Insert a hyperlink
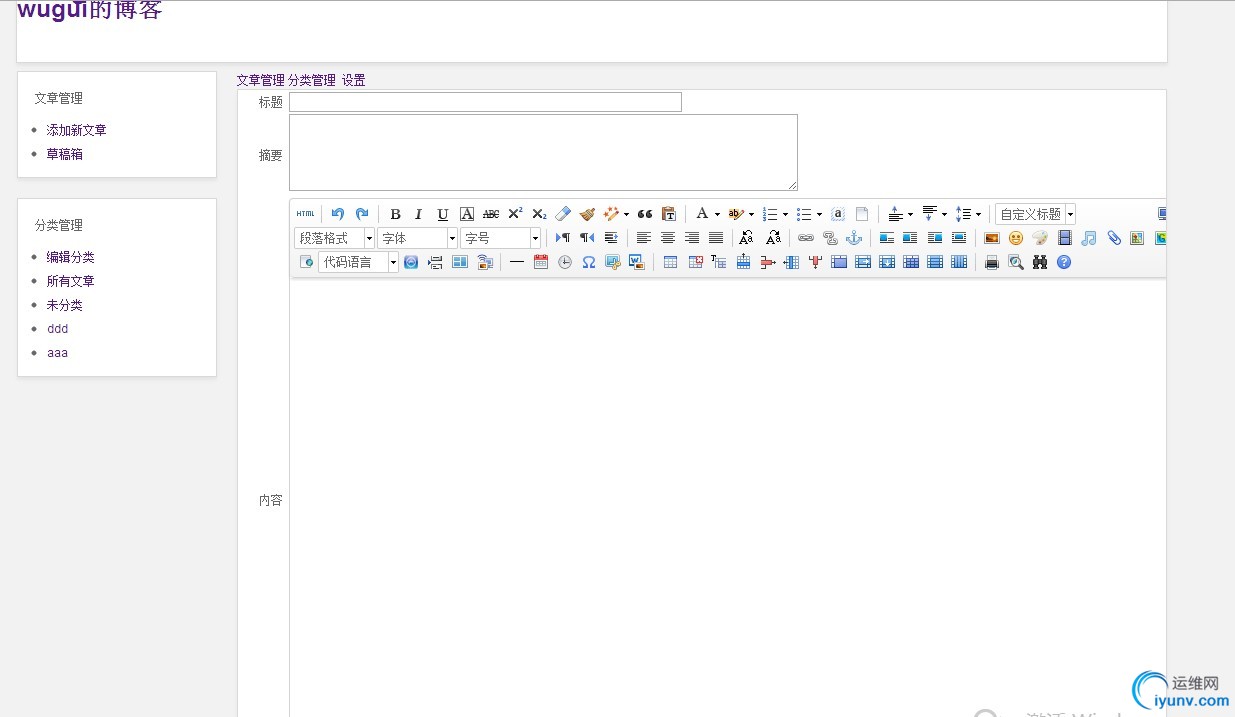Screen dimensions: 1235x717 [x=806, y=238]
